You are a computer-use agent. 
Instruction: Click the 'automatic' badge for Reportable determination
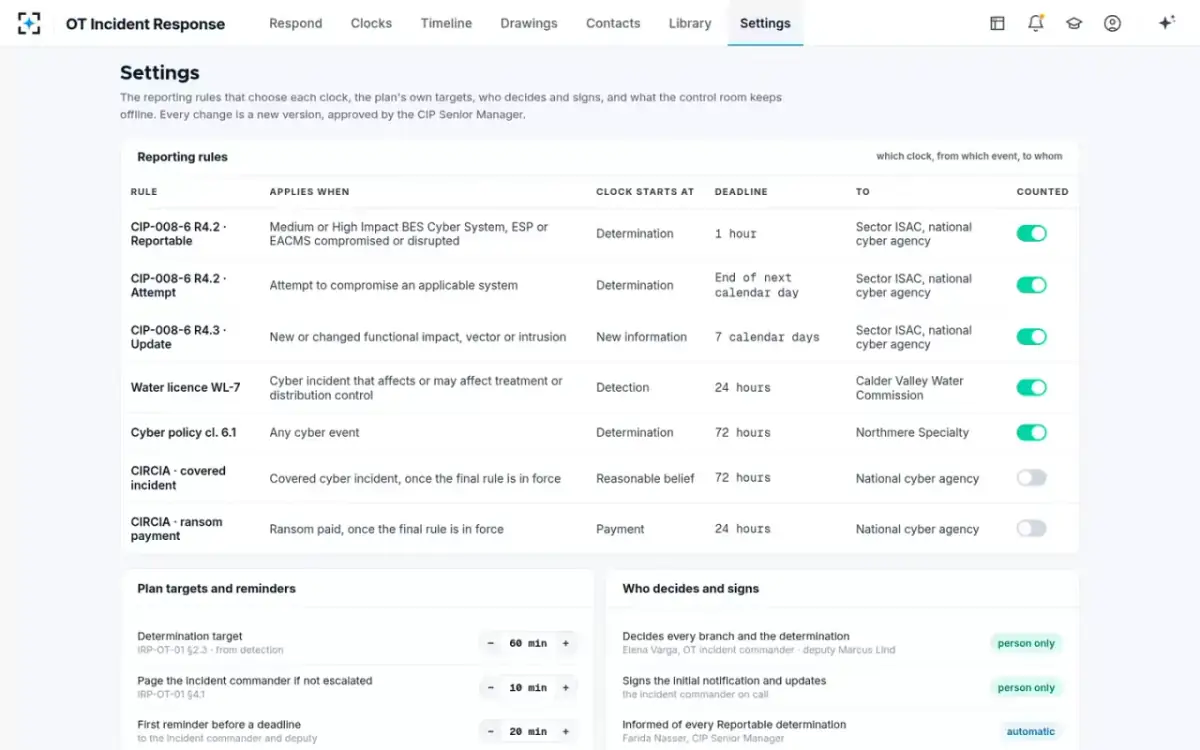[1030, 731]
